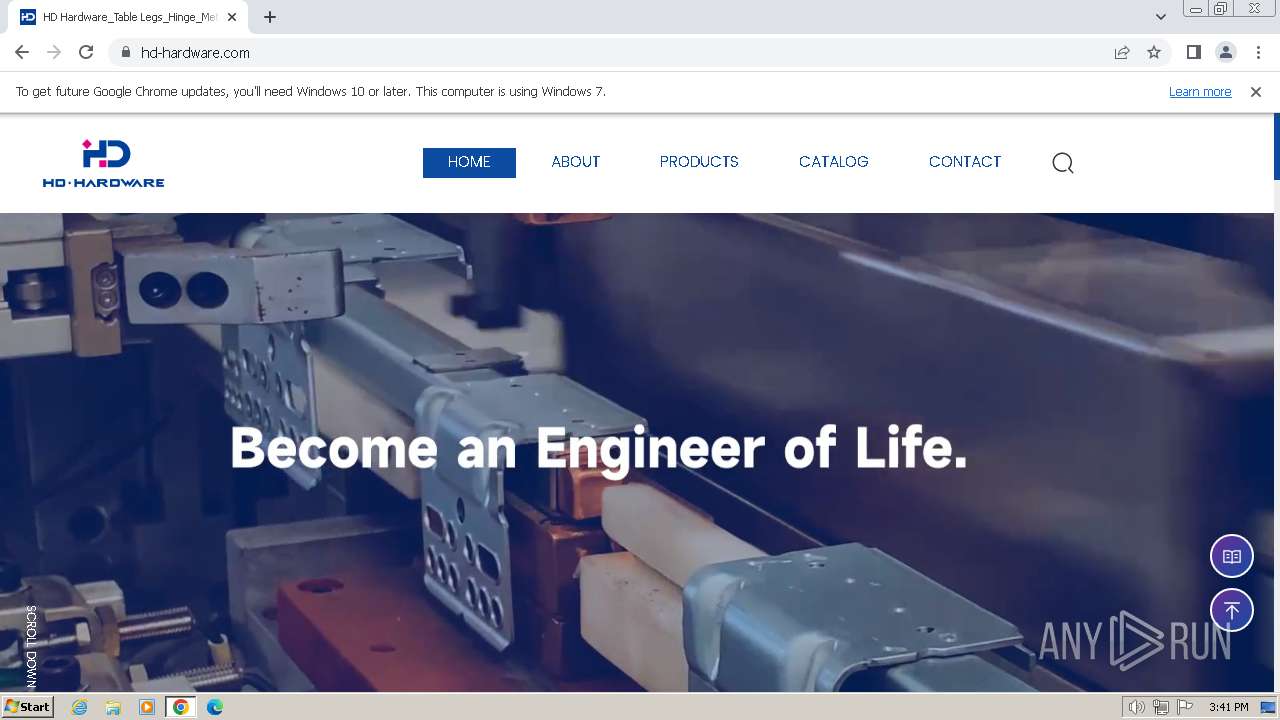Click the browser forward arrow
1280x720 pixels.
pyautogui.click(x=54, y=53)
